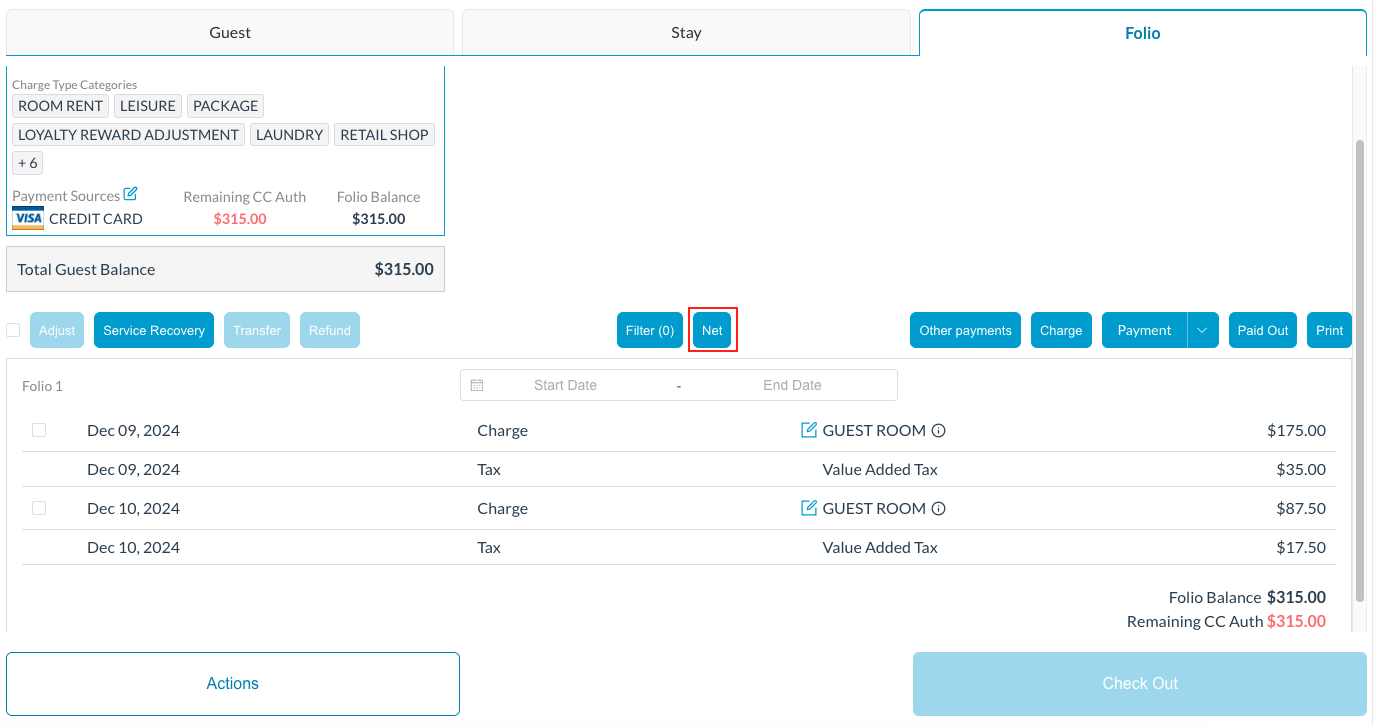Click the Paid Out button
Viewport: 1373px width, 725px height.
pos(1263,330)
